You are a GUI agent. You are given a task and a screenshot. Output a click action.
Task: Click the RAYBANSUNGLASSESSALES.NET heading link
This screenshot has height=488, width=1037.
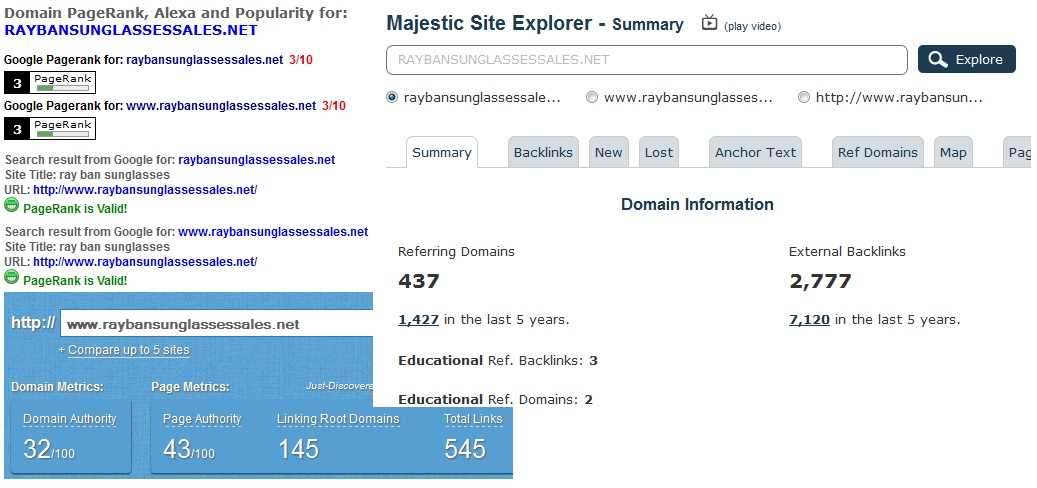point(131,30)
